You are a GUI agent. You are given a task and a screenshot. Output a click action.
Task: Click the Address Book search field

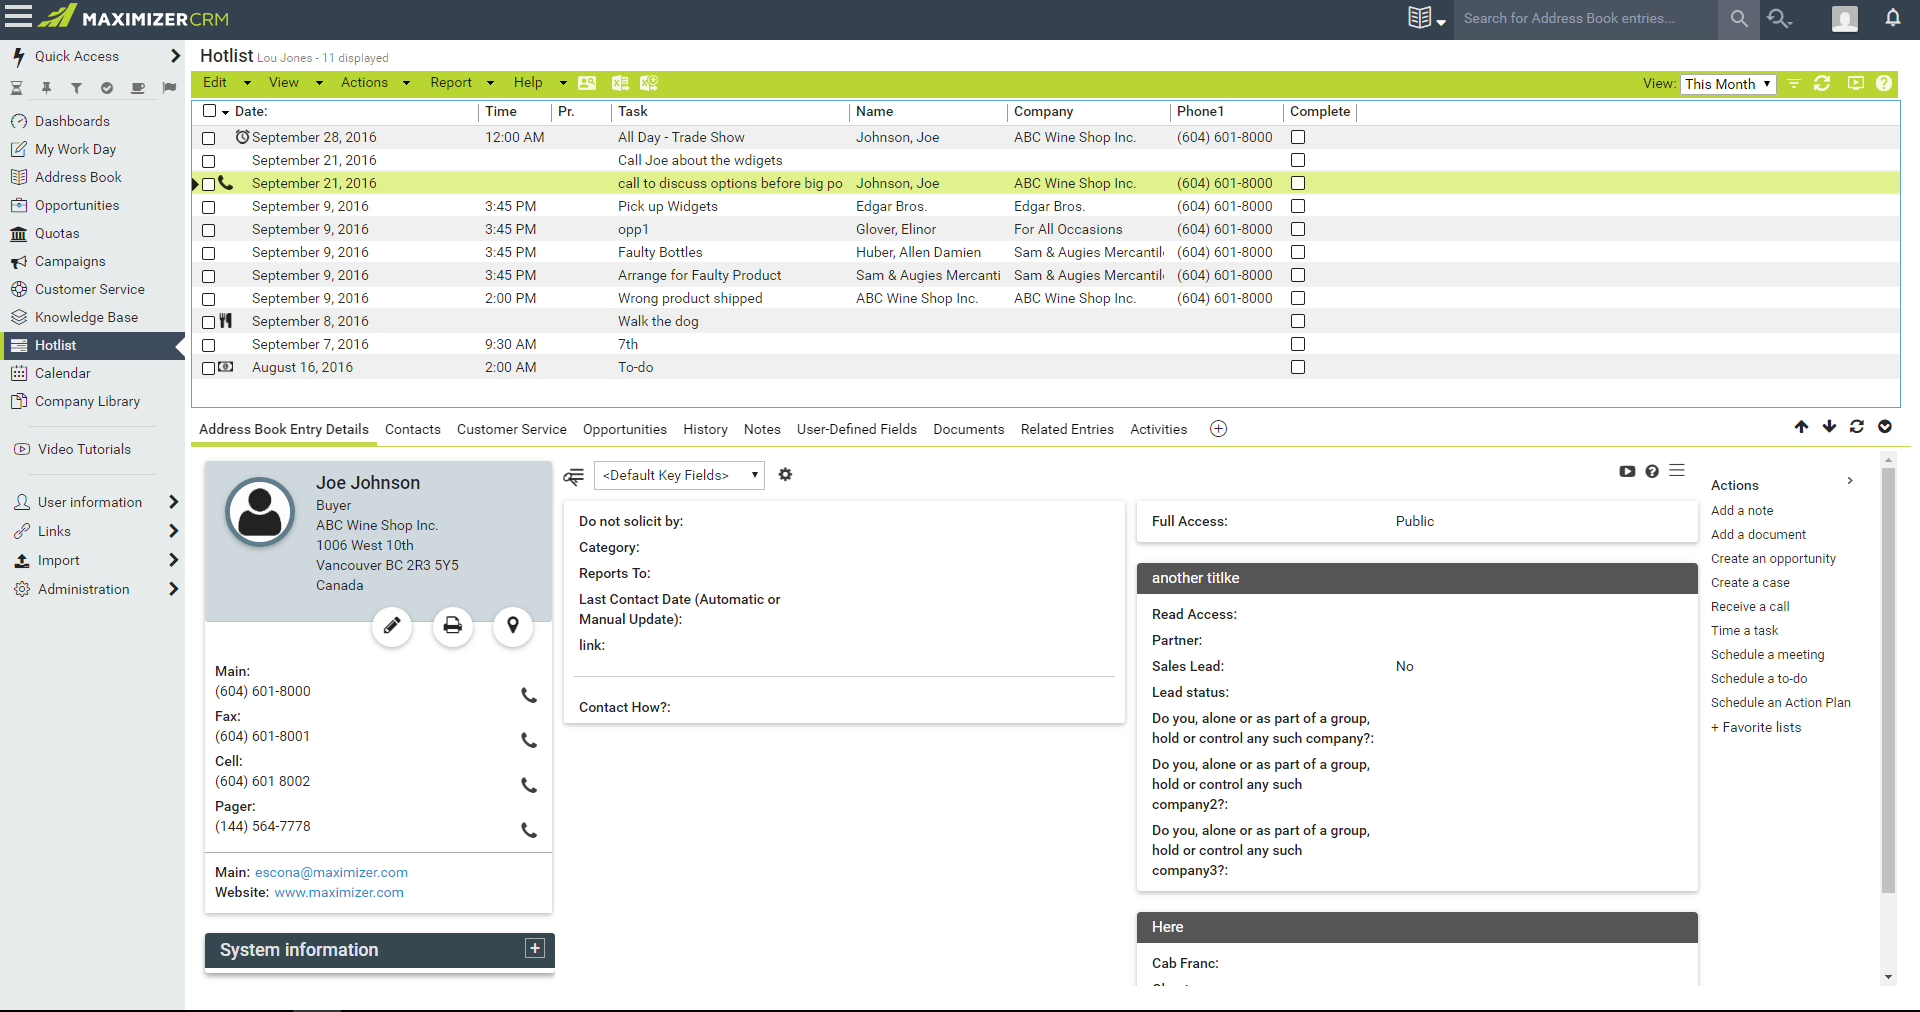click(x=1585, y=19)
